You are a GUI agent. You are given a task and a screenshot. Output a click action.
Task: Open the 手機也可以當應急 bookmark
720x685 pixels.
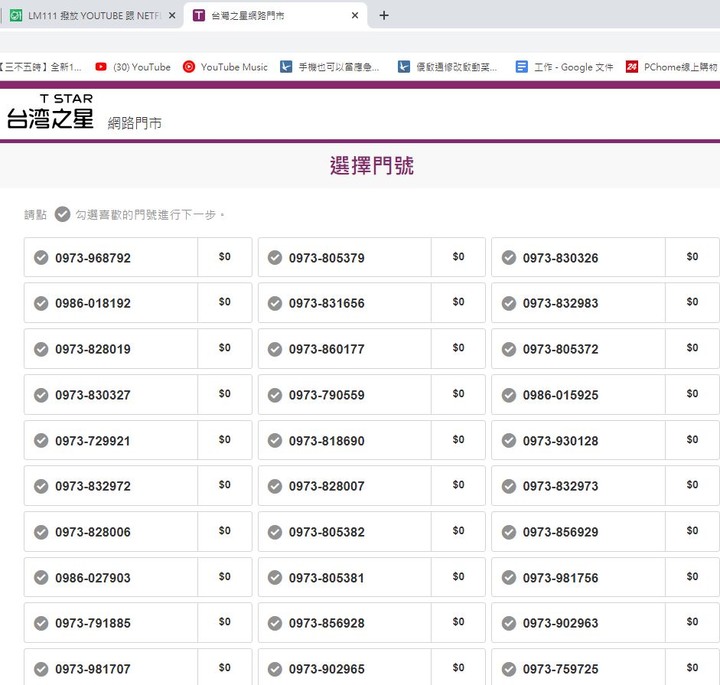[x=330, y=67]
